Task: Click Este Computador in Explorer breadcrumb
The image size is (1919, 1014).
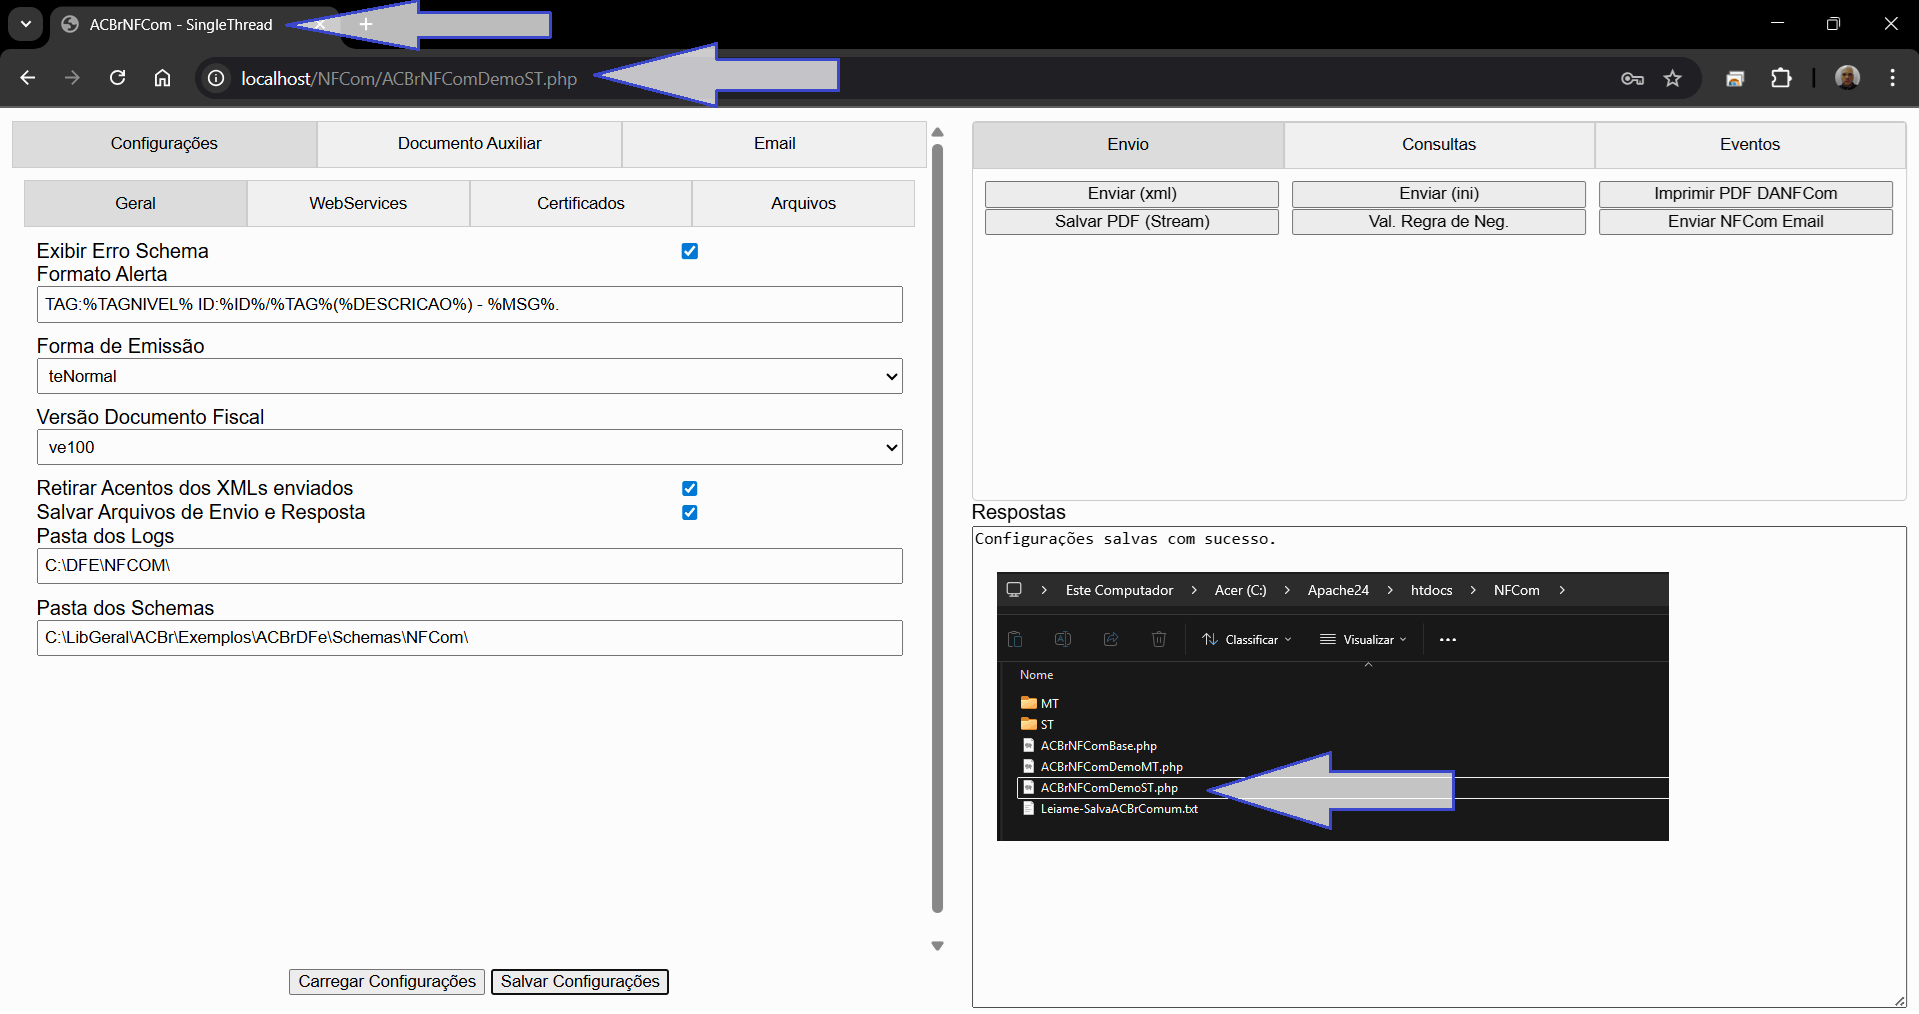Action: [x=1119, y=590]
